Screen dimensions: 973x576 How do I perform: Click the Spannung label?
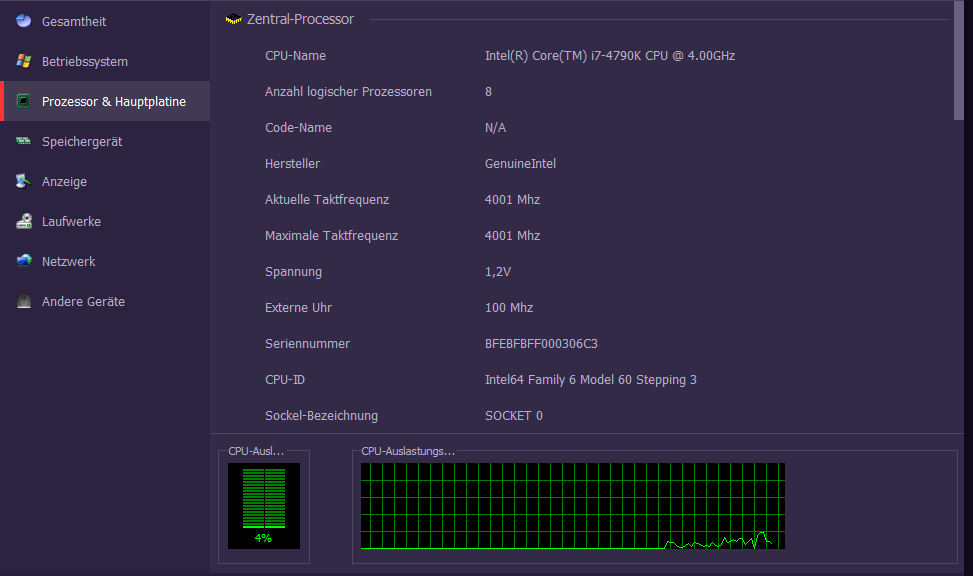(x=294, y=272)
